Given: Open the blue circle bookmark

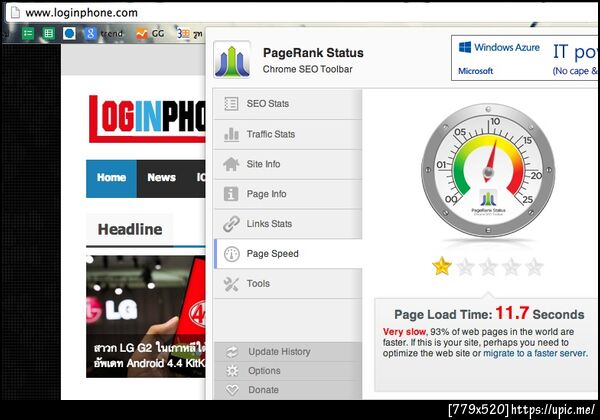Looking at the screenshot, I should click(69, 34).
